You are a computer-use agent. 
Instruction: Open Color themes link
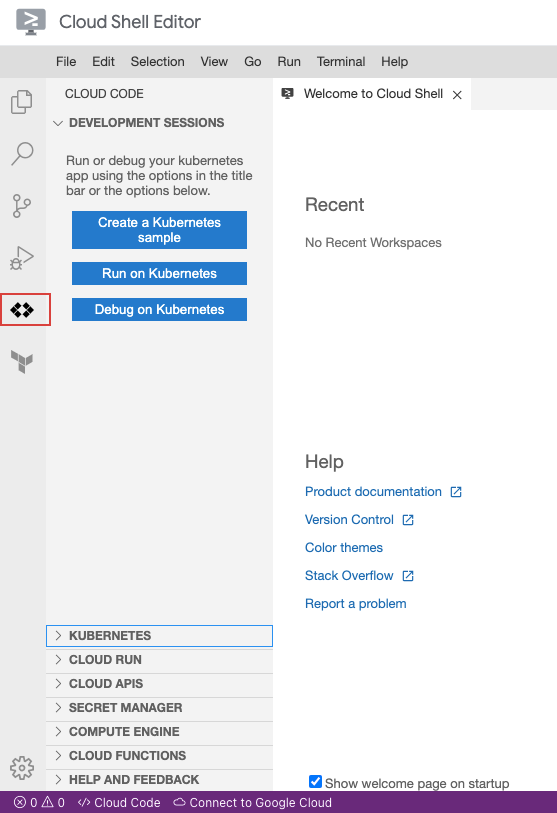click(x=344, y=548)
